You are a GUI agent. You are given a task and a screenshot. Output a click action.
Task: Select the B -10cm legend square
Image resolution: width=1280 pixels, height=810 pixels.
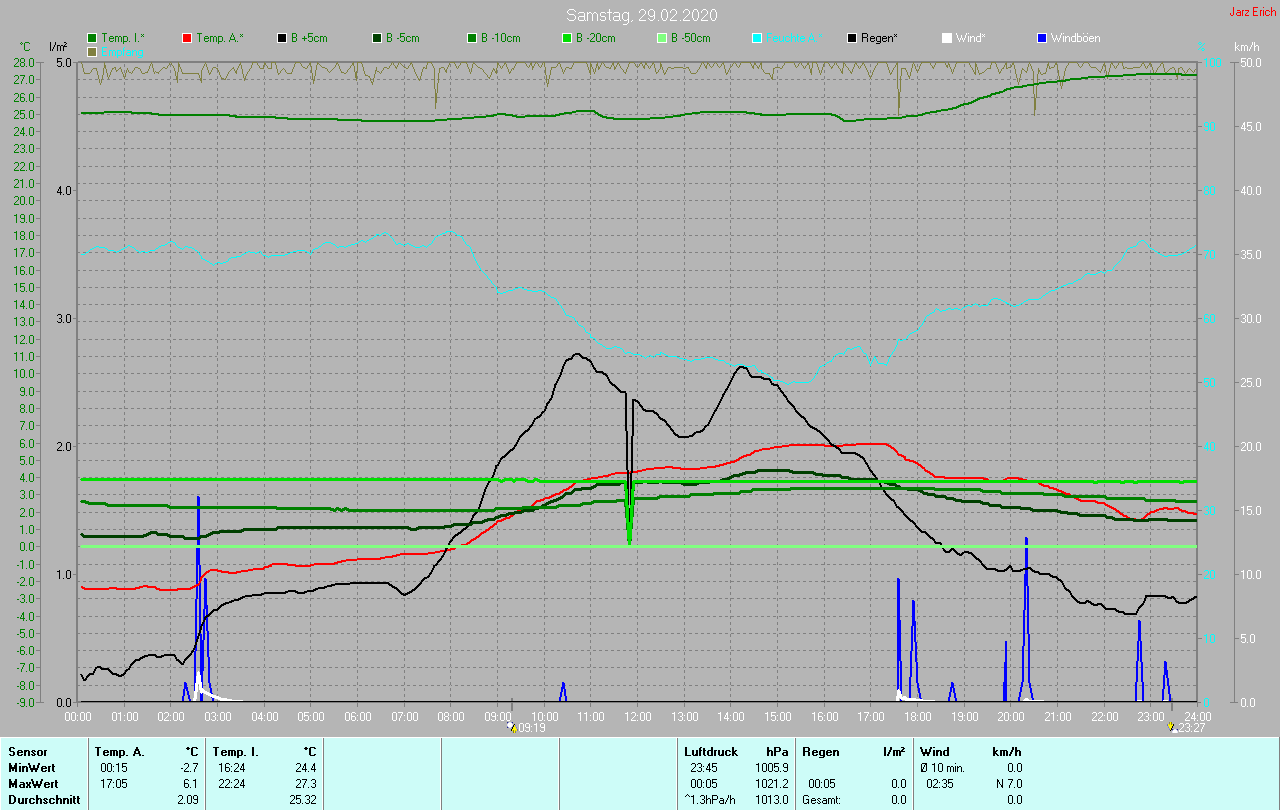tap(472, 38)
